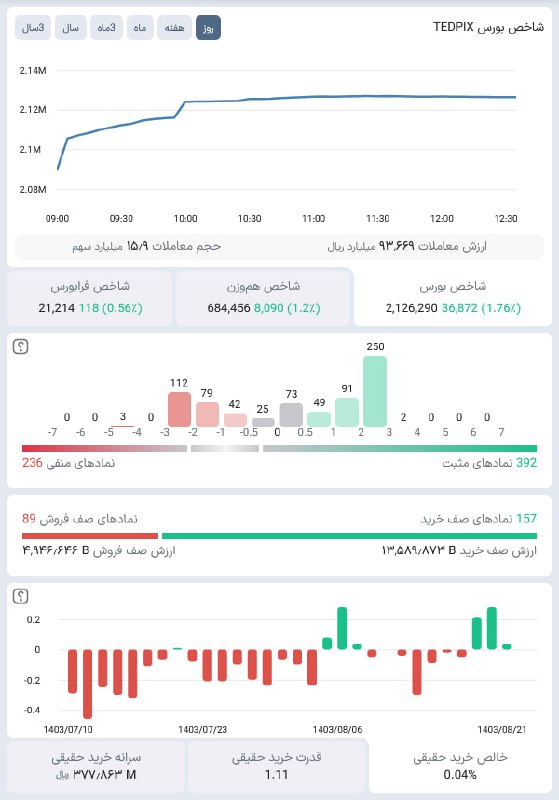This screenshot has width=559, height=800.
Task: Click the blue TEDPIX line at 10:00
Action: point(185,102)
